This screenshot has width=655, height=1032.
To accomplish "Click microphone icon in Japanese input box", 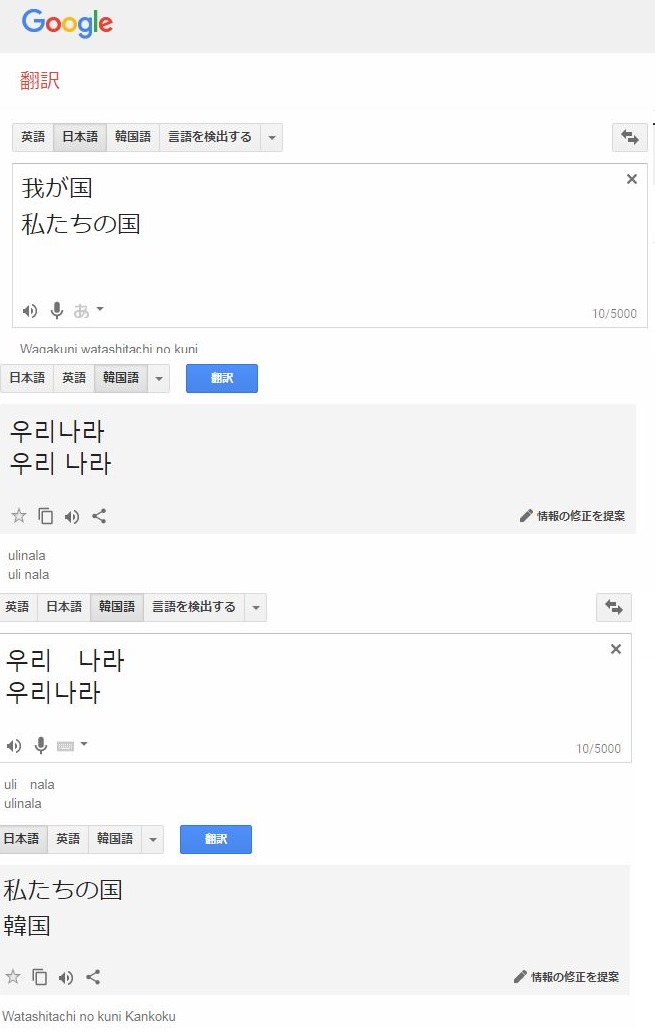I will pyautogui.click(x=57, y=311).
